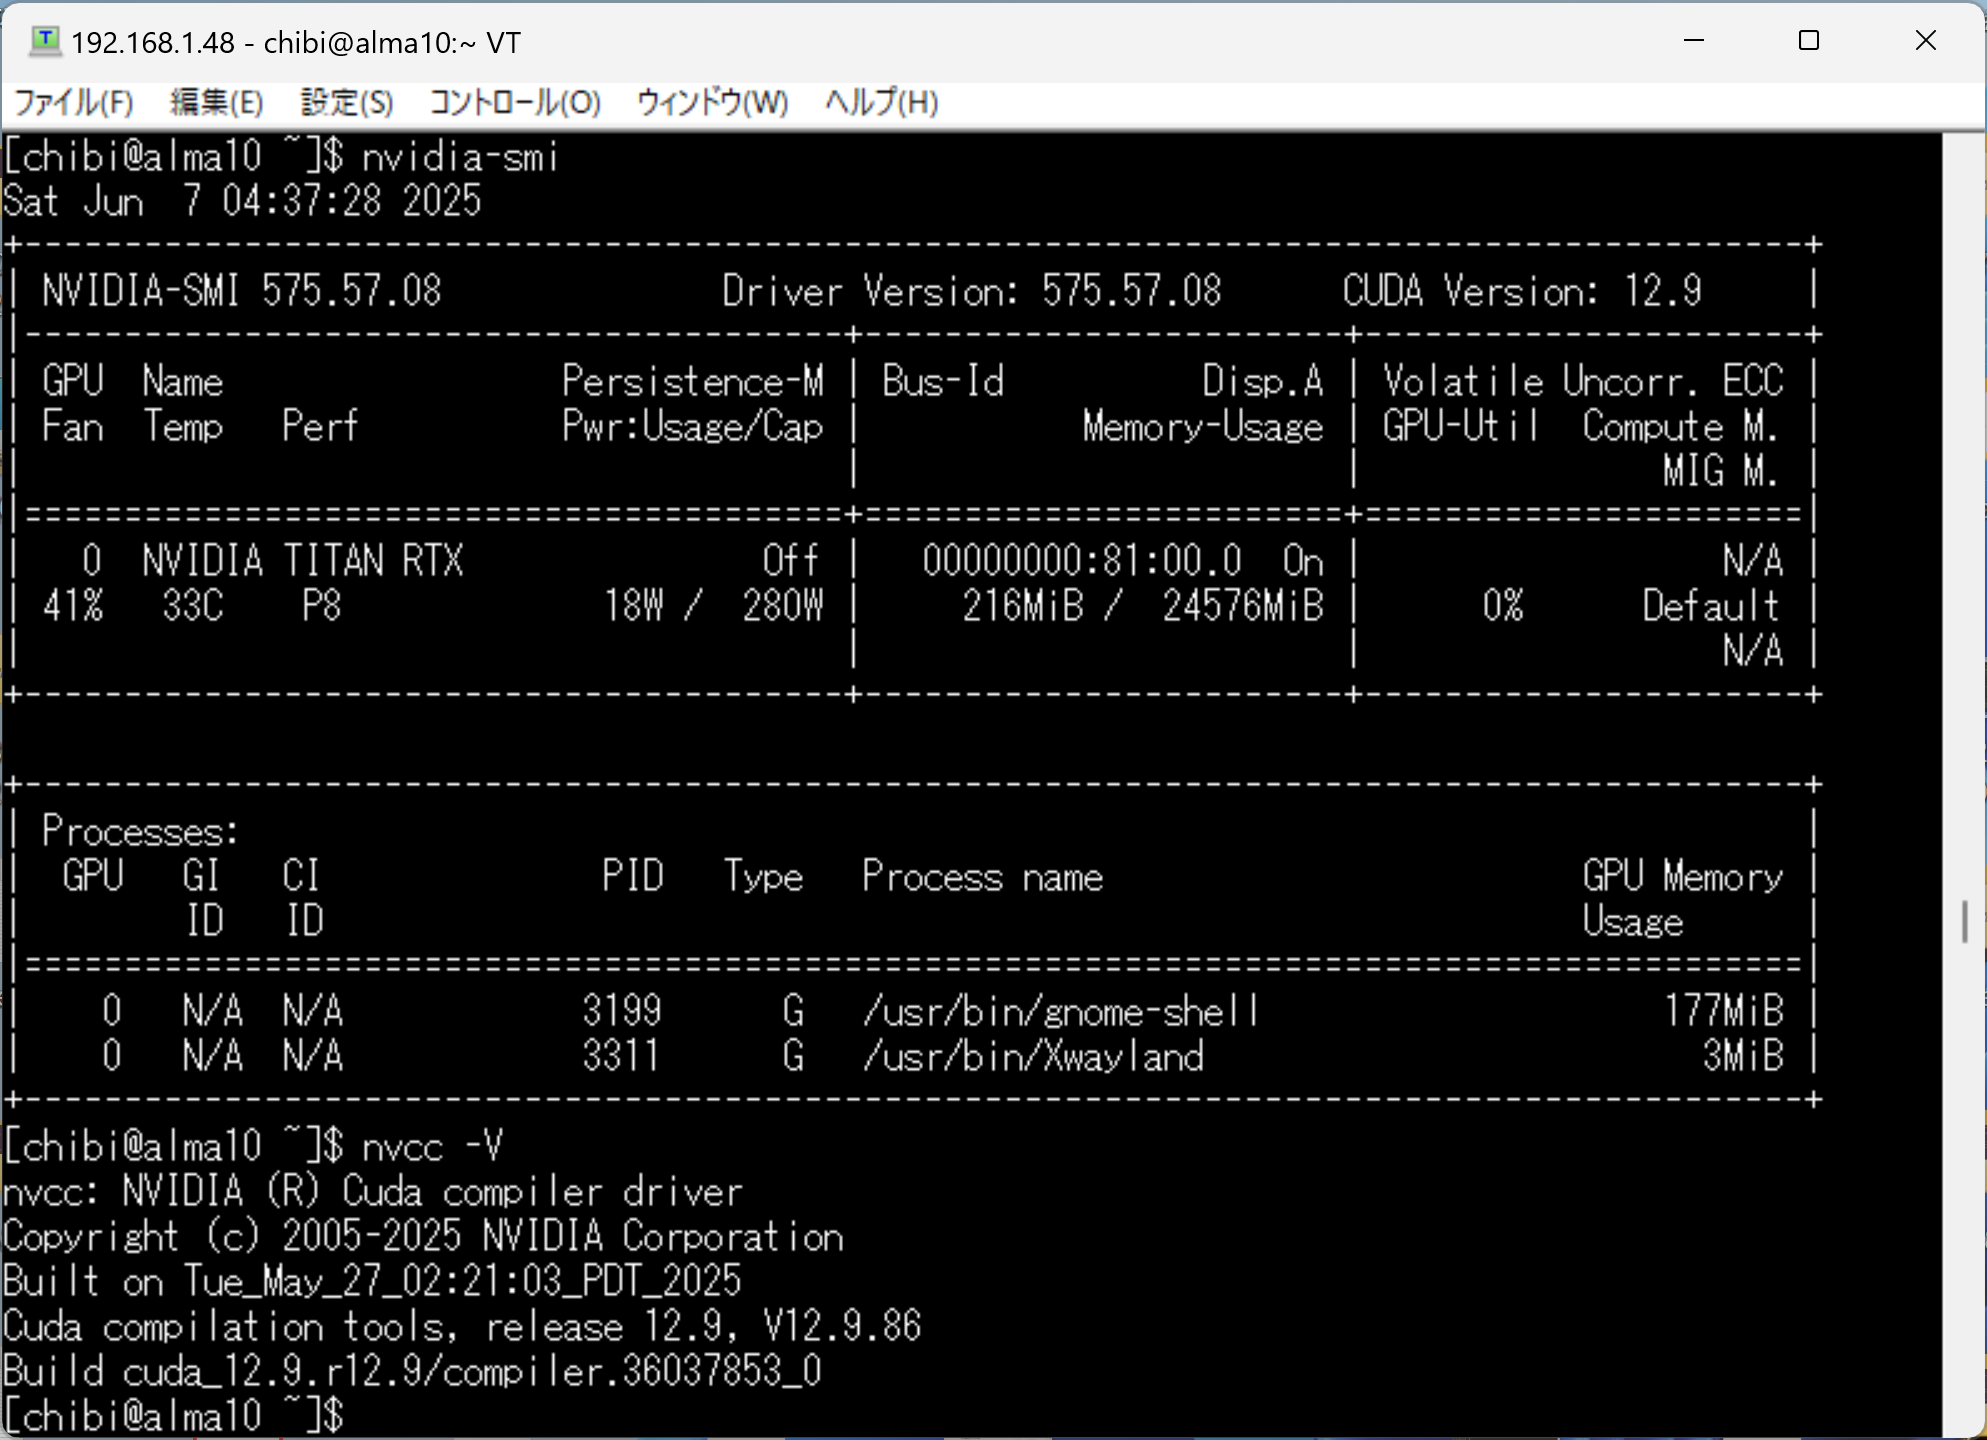
Task: Click the vertical scrollbar thumb
Action: coord(1964,921)
